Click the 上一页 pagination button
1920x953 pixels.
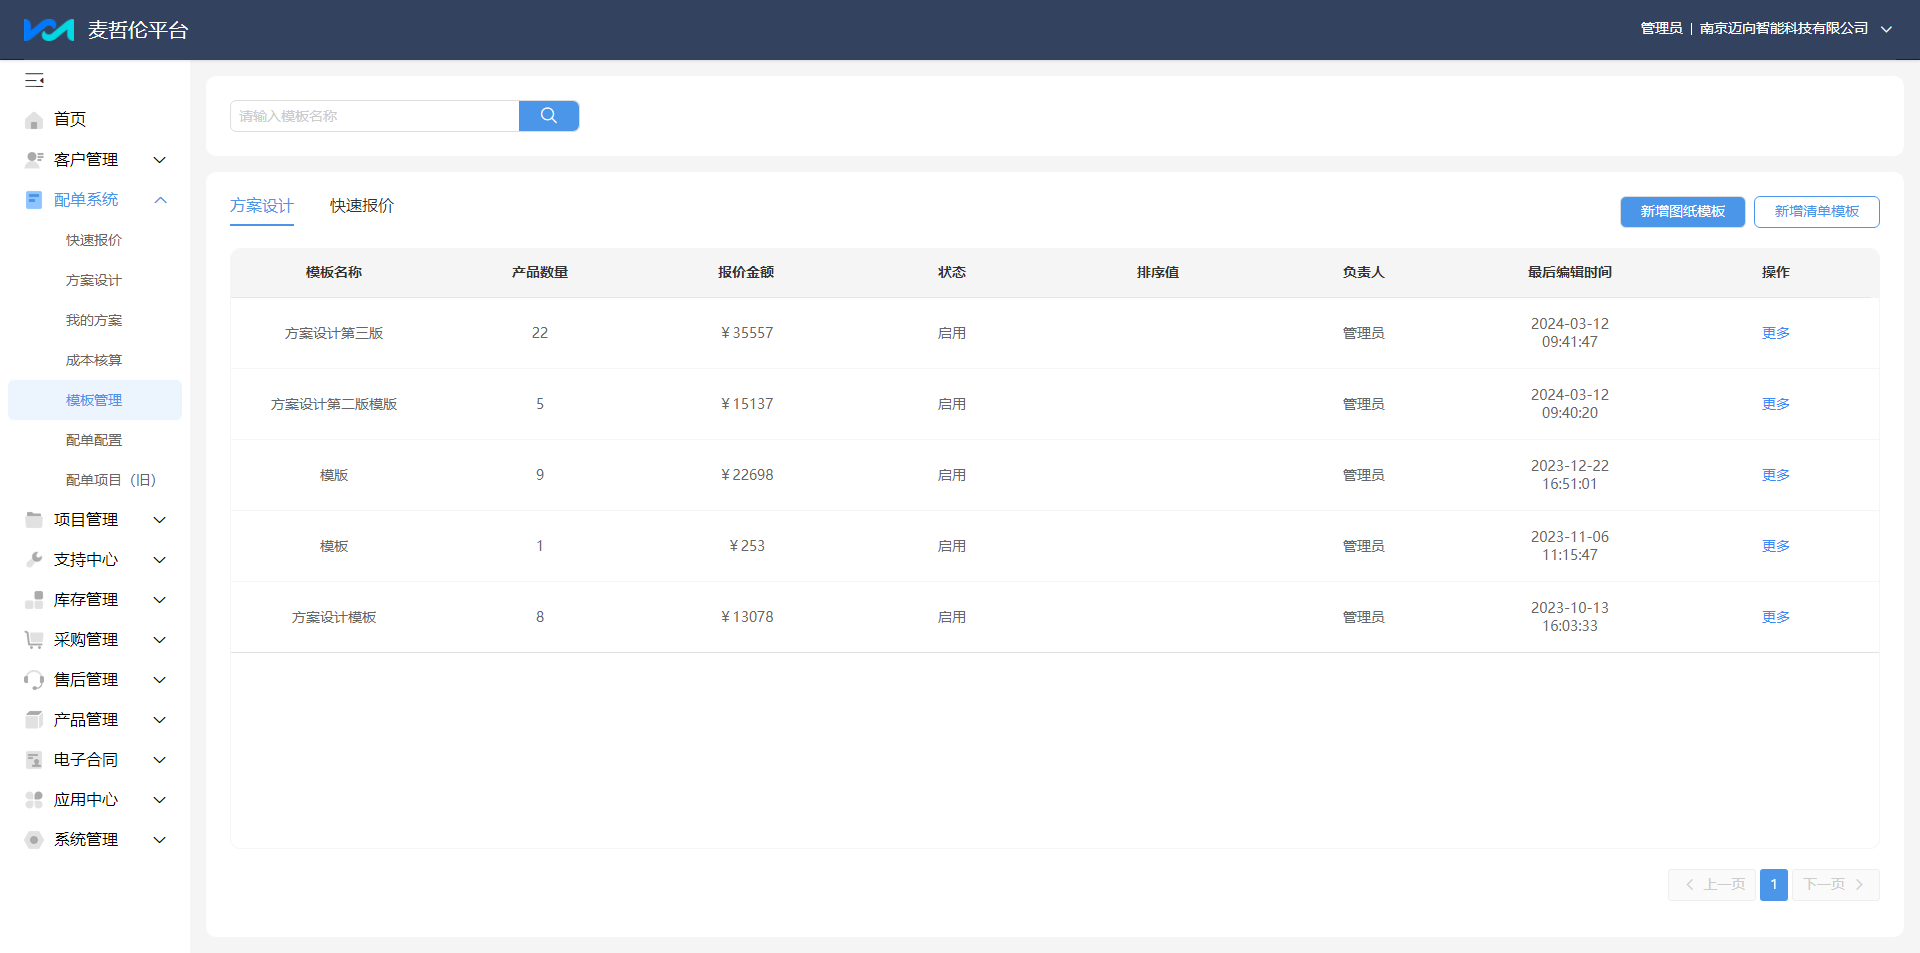pyautogui.click(x=1712, y=885)
